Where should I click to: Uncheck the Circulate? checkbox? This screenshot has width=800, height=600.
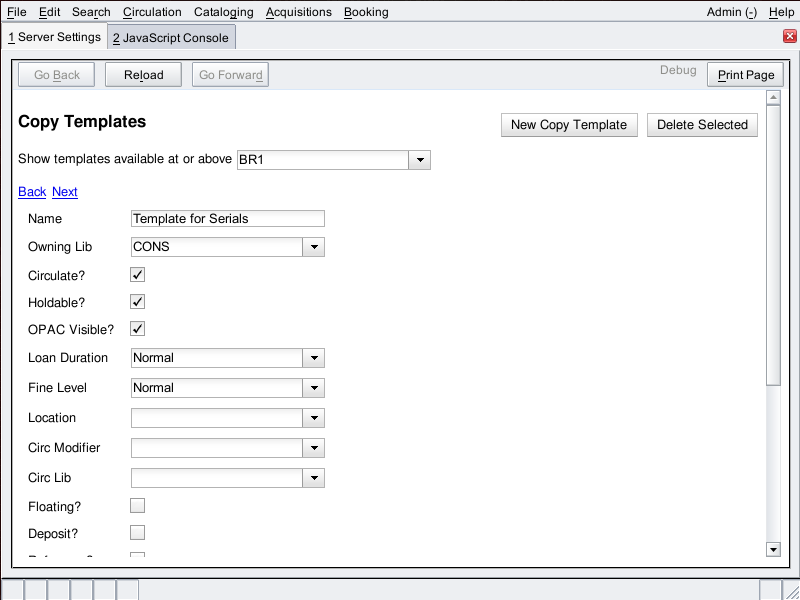(138, 274)
